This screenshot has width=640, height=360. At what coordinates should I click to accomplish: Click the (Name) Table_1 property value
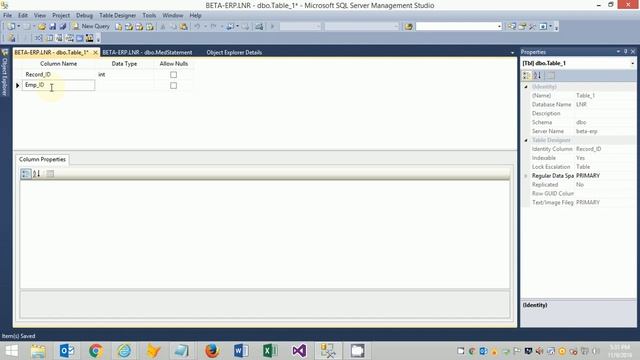pos(605,96)
